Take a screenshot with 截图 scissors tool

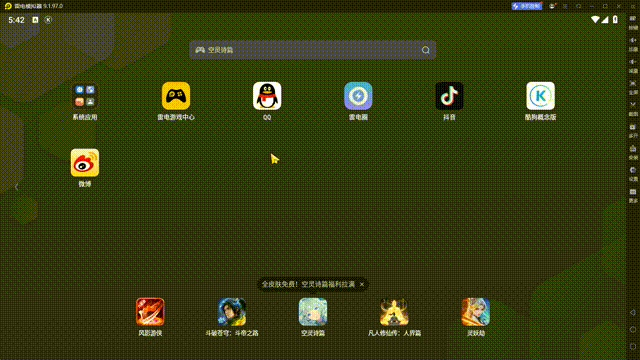(633, 109)
